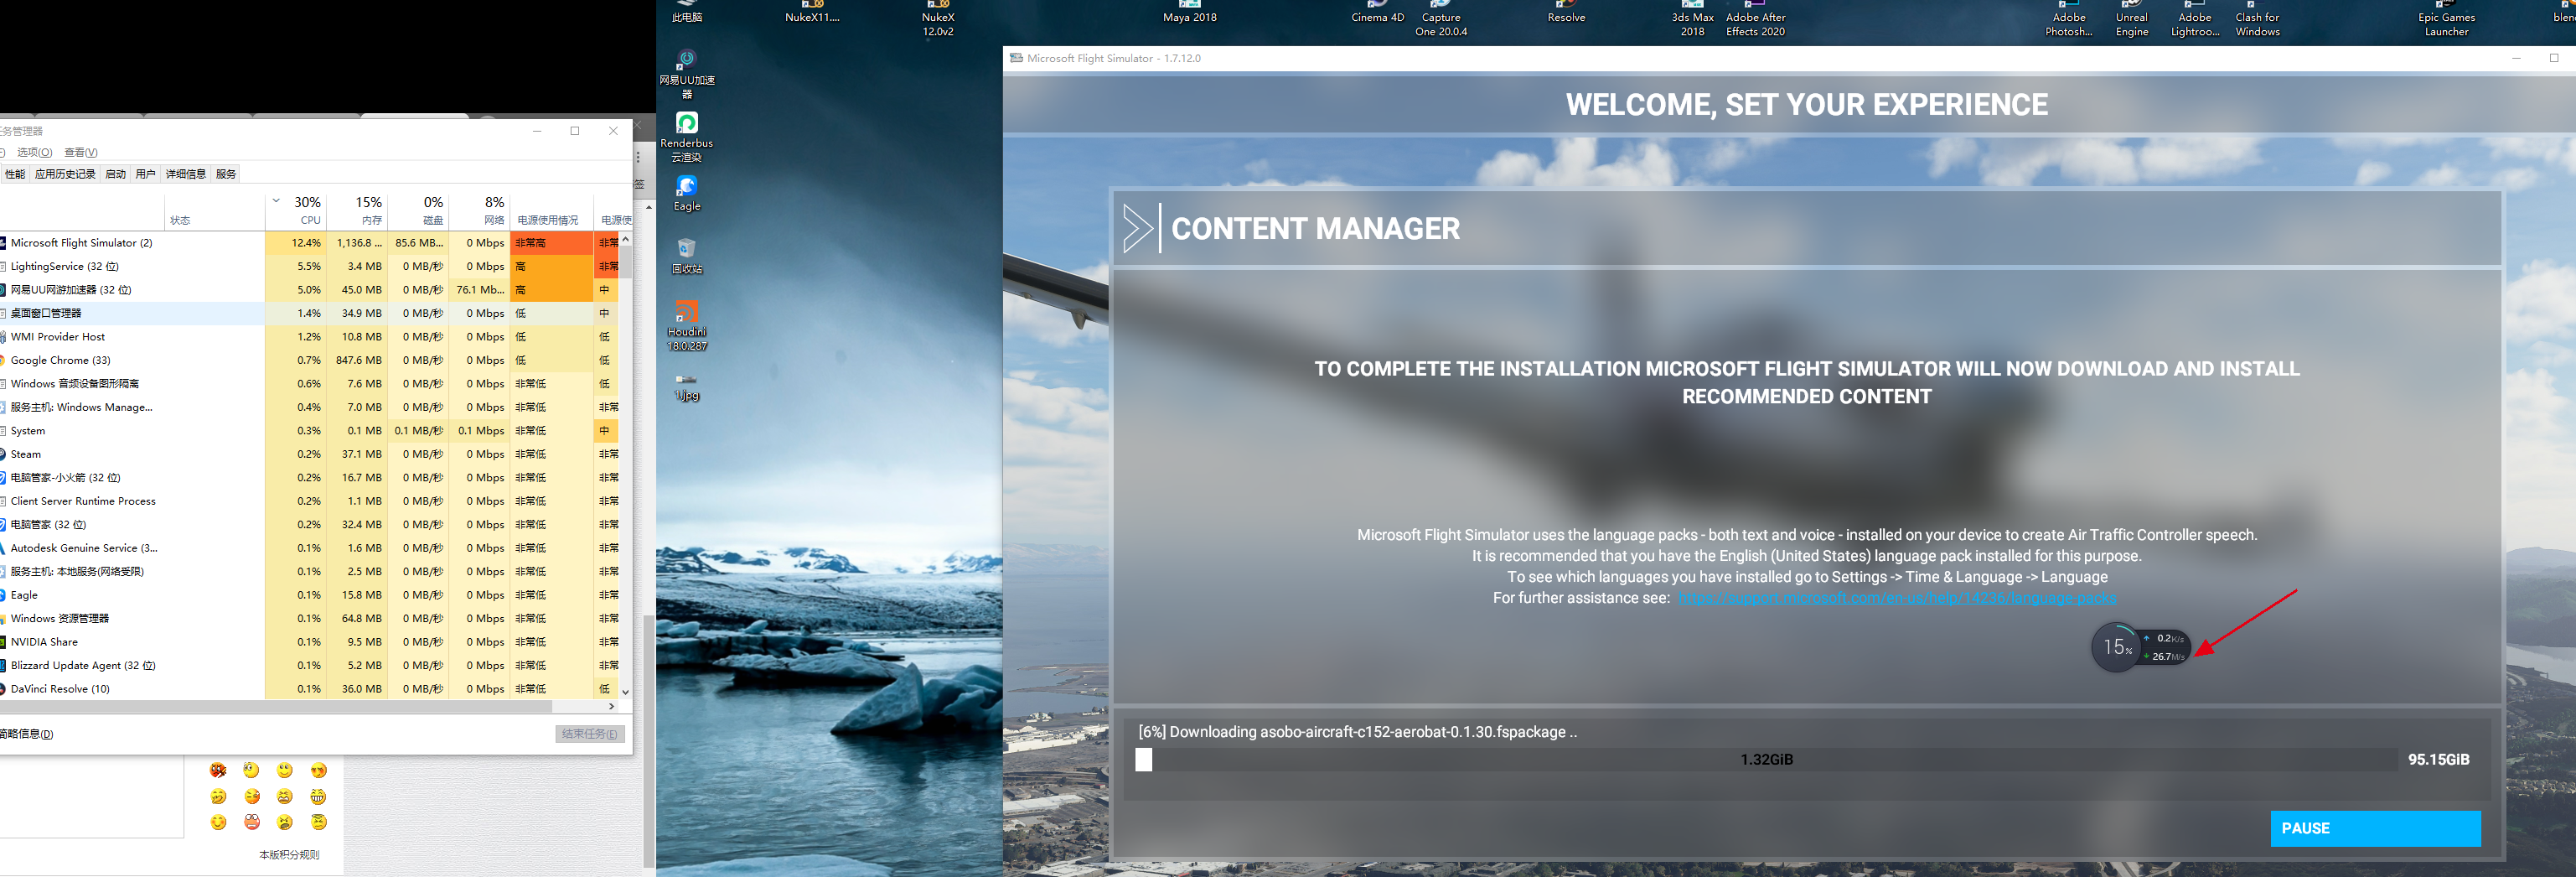Sort processes by the CPU column header
Viewport: 2576px width, 877px height.
pyautogui.click(x=306, y=210)
